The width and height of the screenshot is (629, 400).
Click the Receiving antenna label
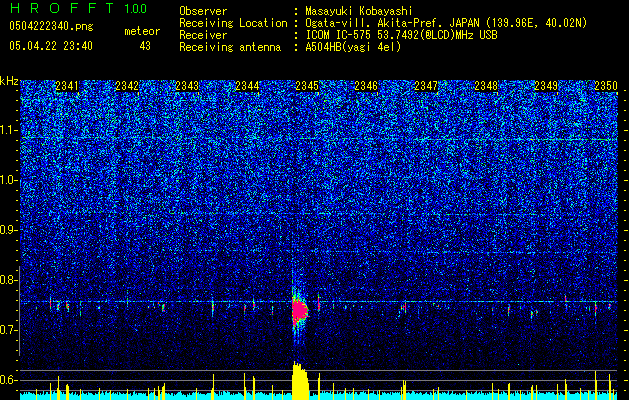(230, 47)
